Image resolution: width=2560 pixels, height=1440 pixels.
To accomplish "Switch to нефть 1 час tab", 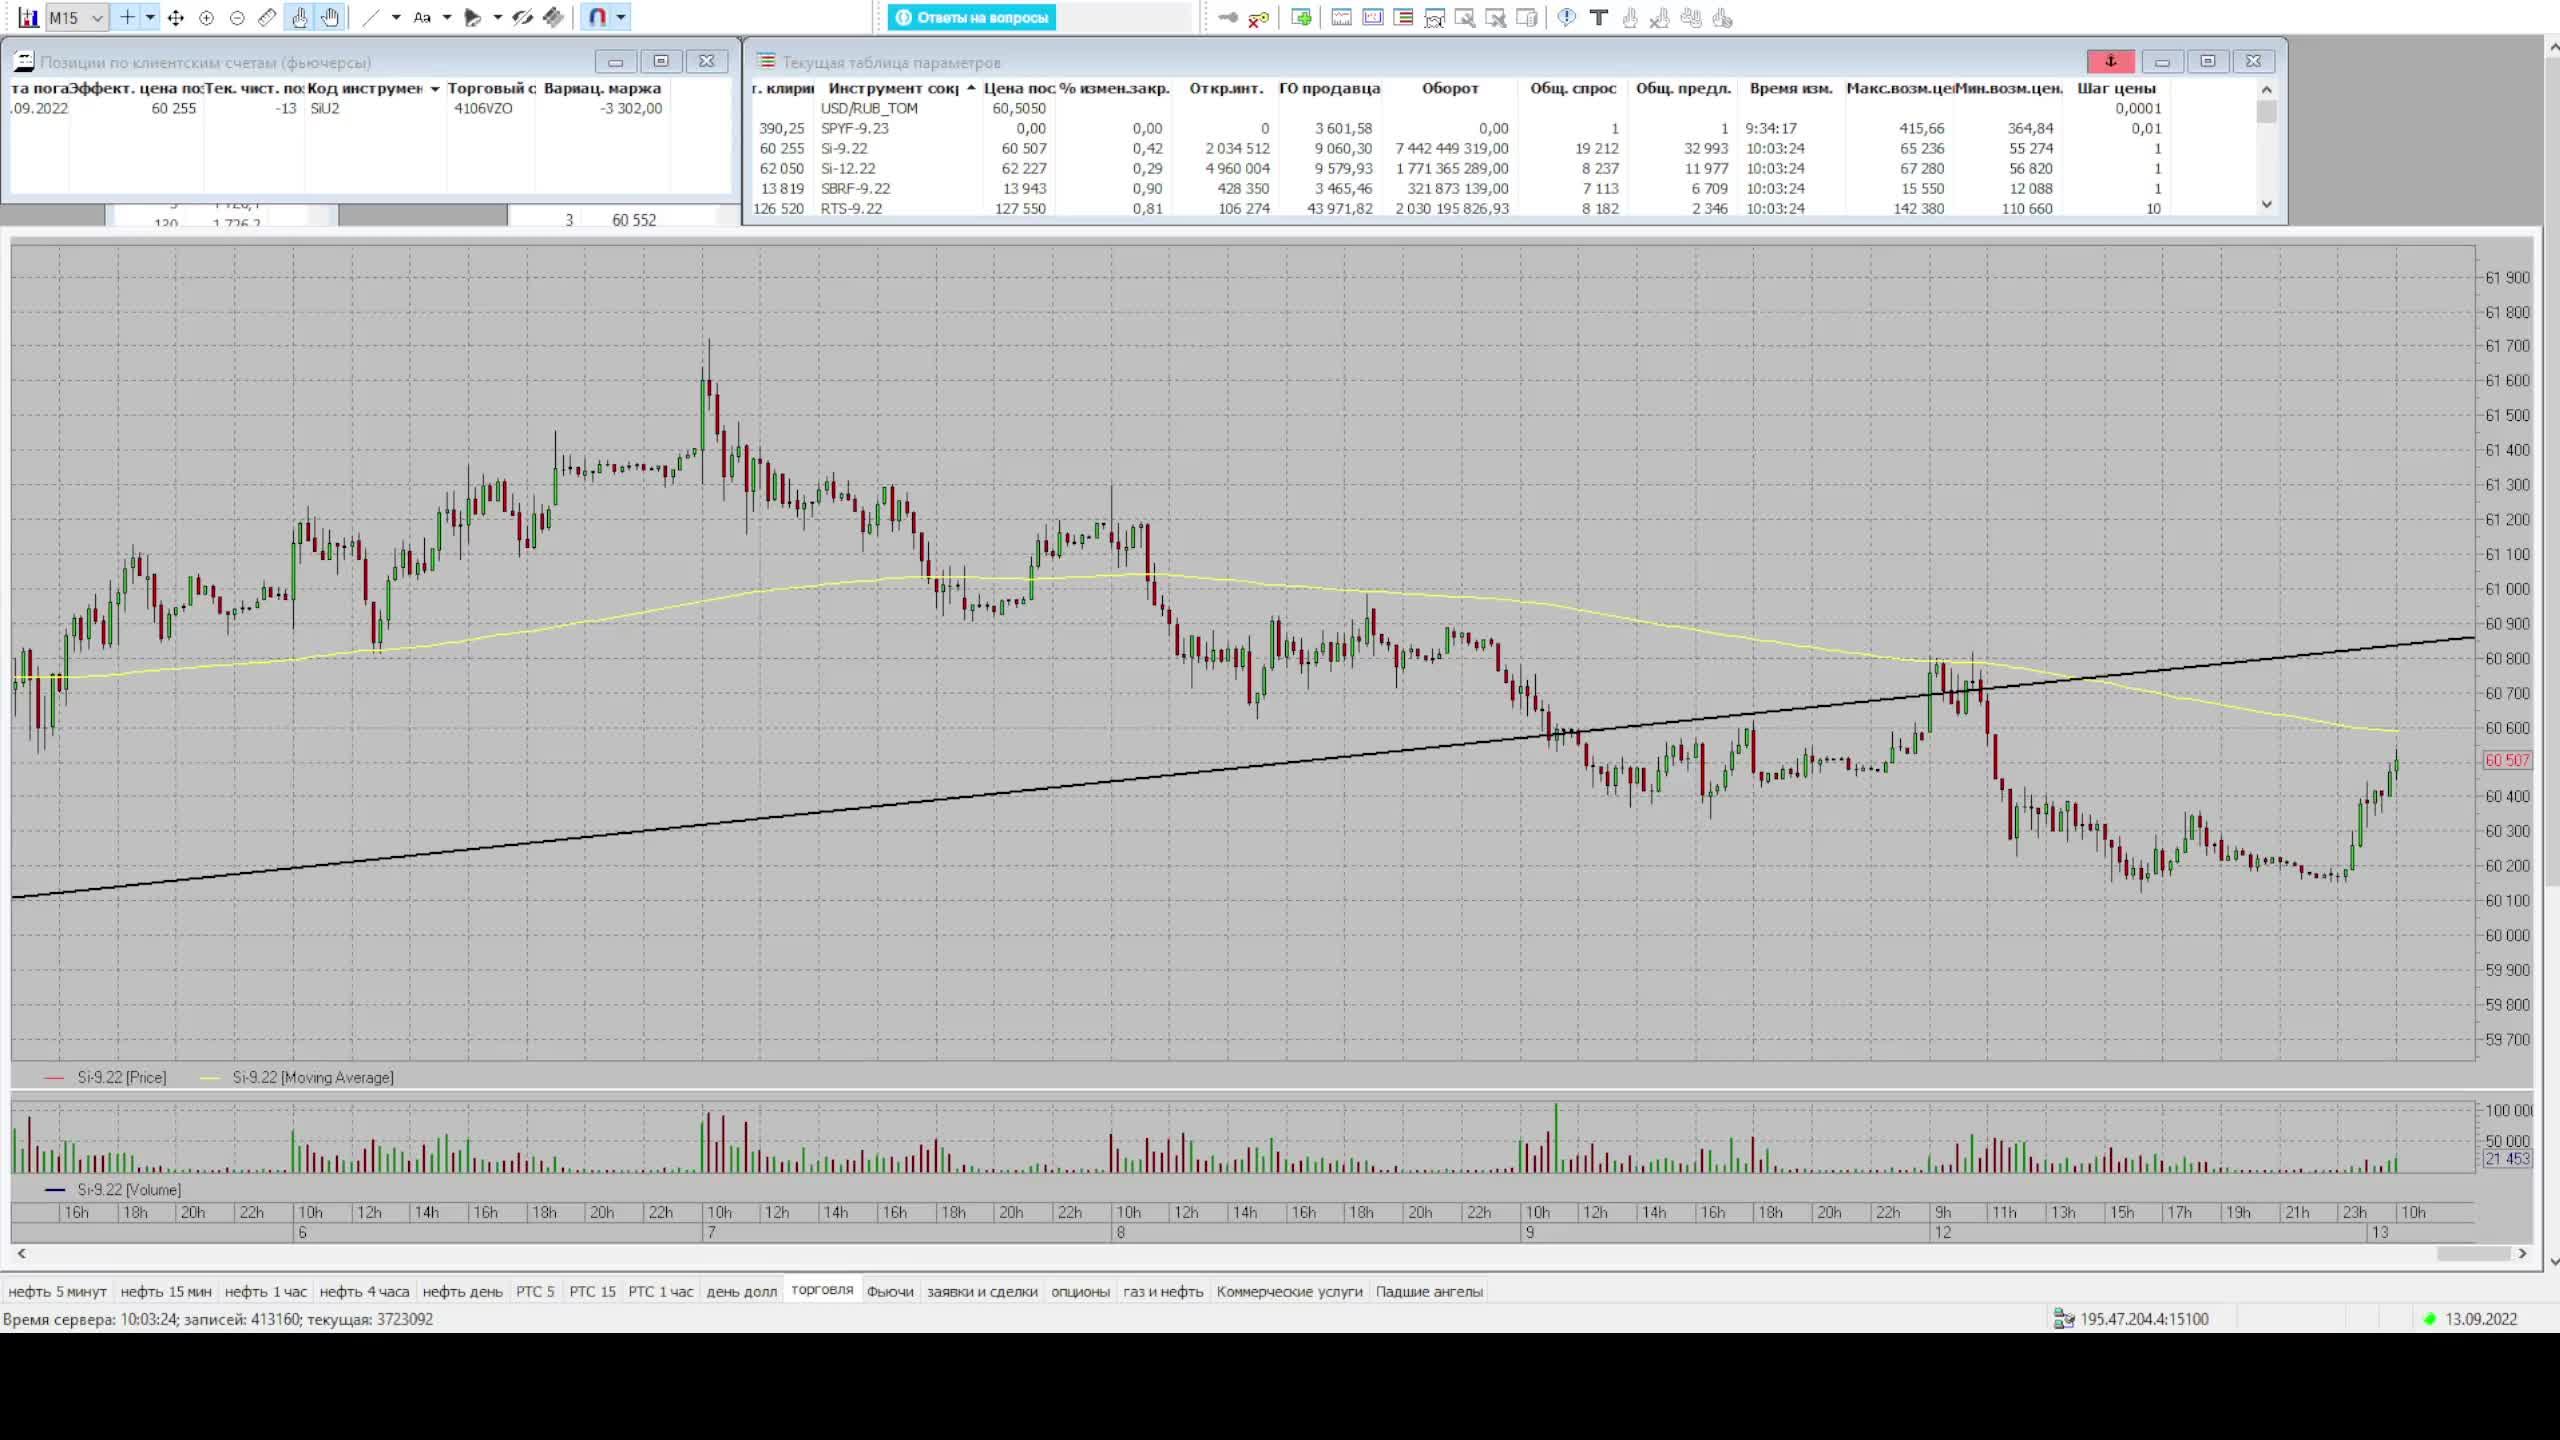I will point(266,1291).
